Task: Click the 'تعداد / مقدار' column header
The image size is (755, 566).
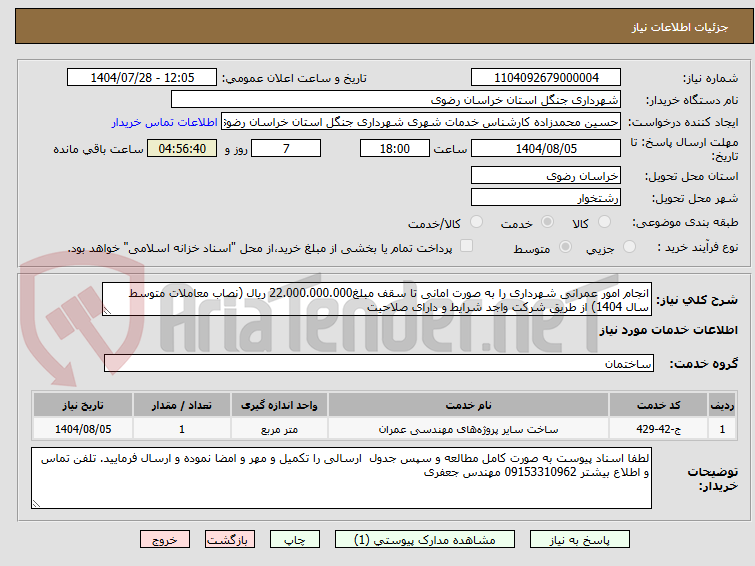Action: tap(182, 405)
